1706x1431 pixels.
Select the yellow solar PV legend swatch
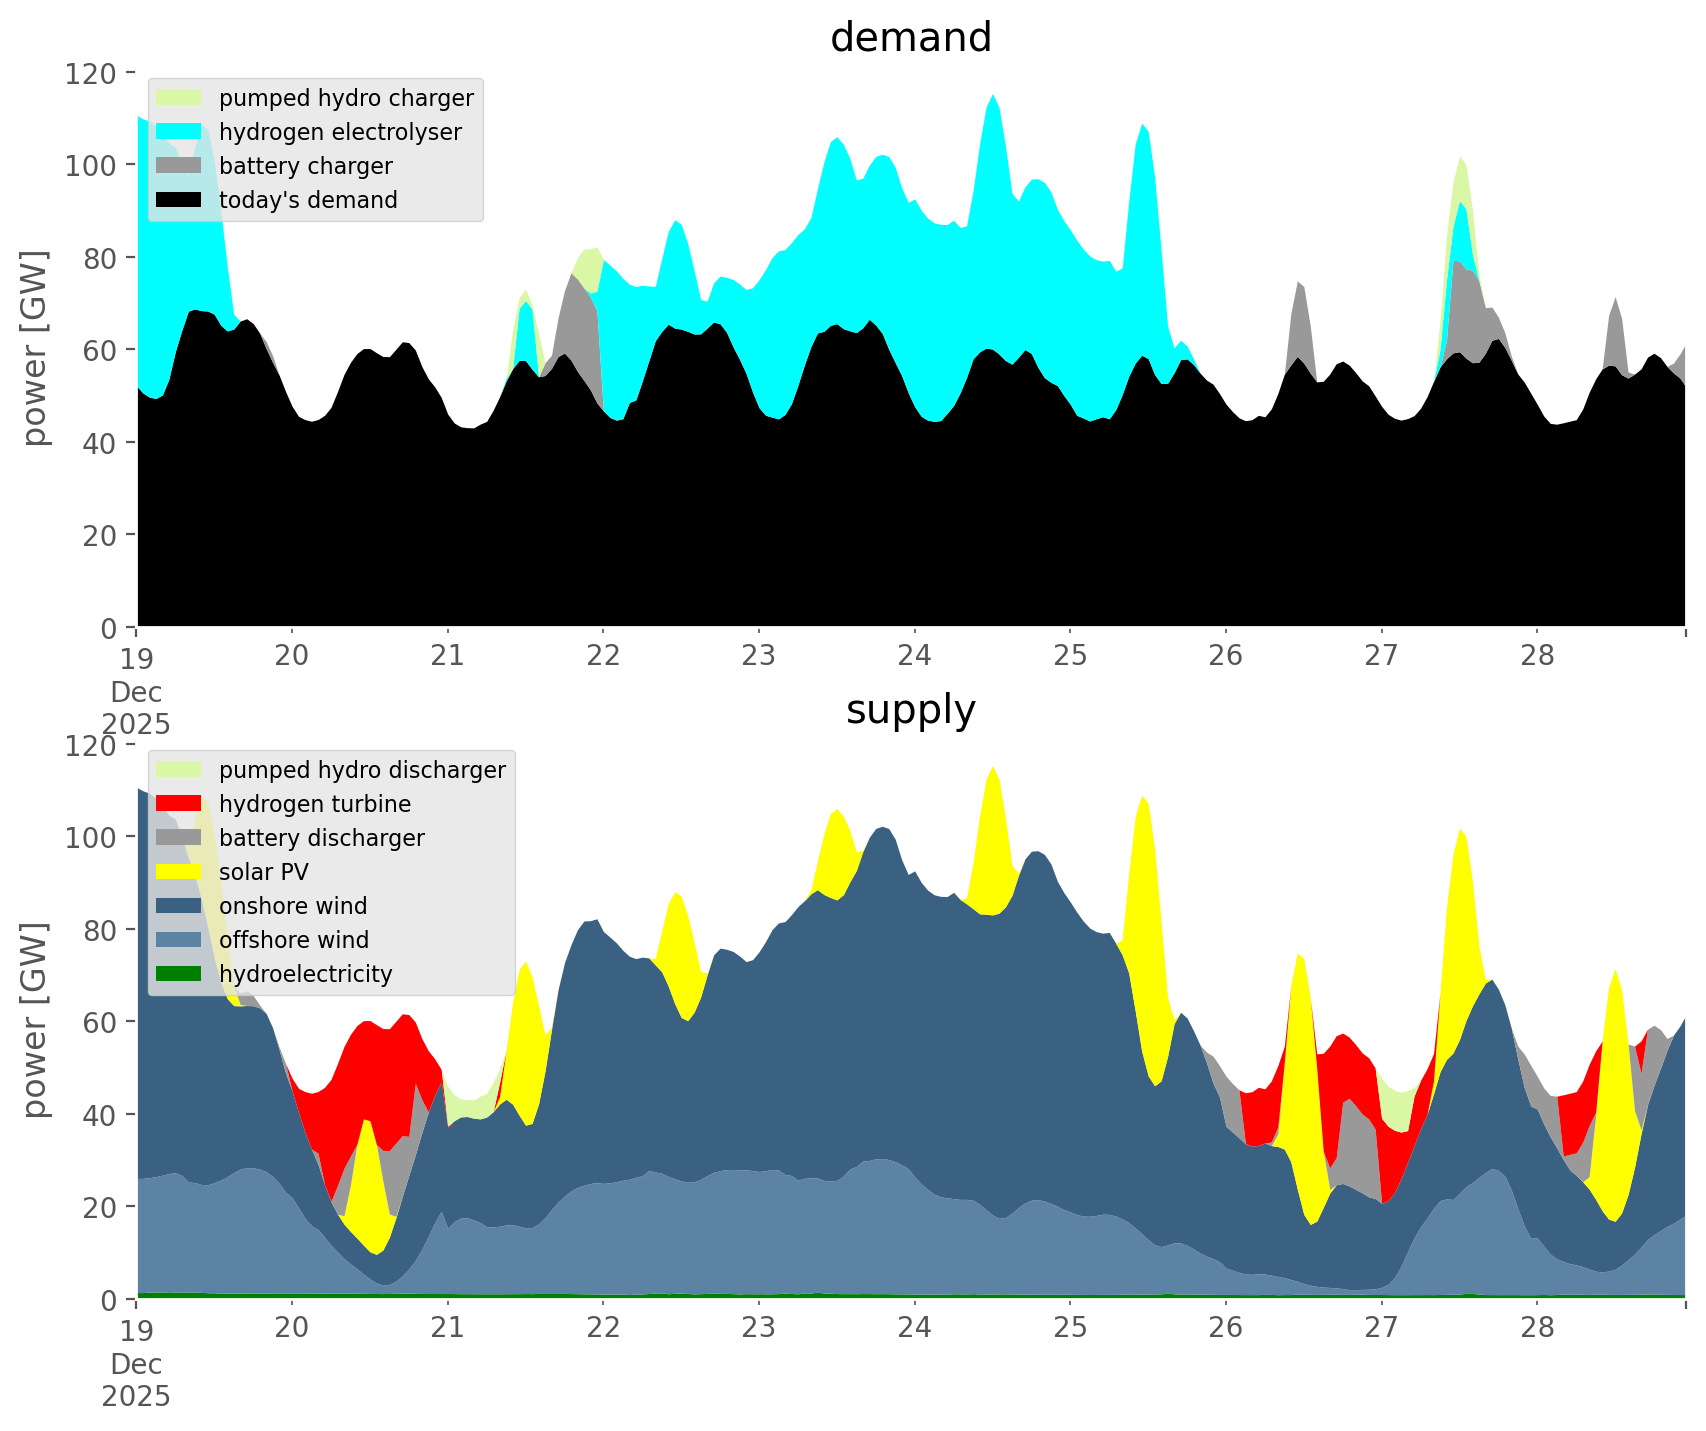(179, 872)
